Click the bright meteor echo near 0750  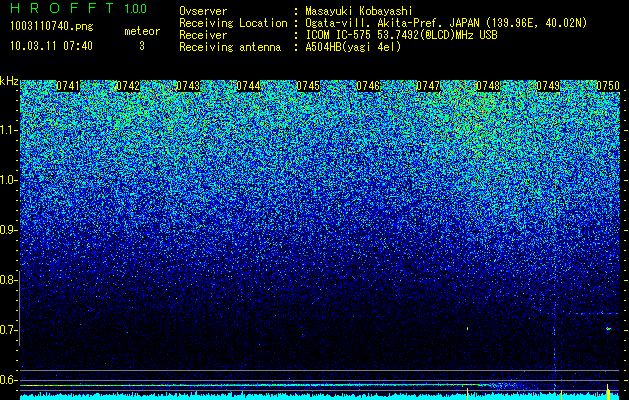click(x=608, y=329)
